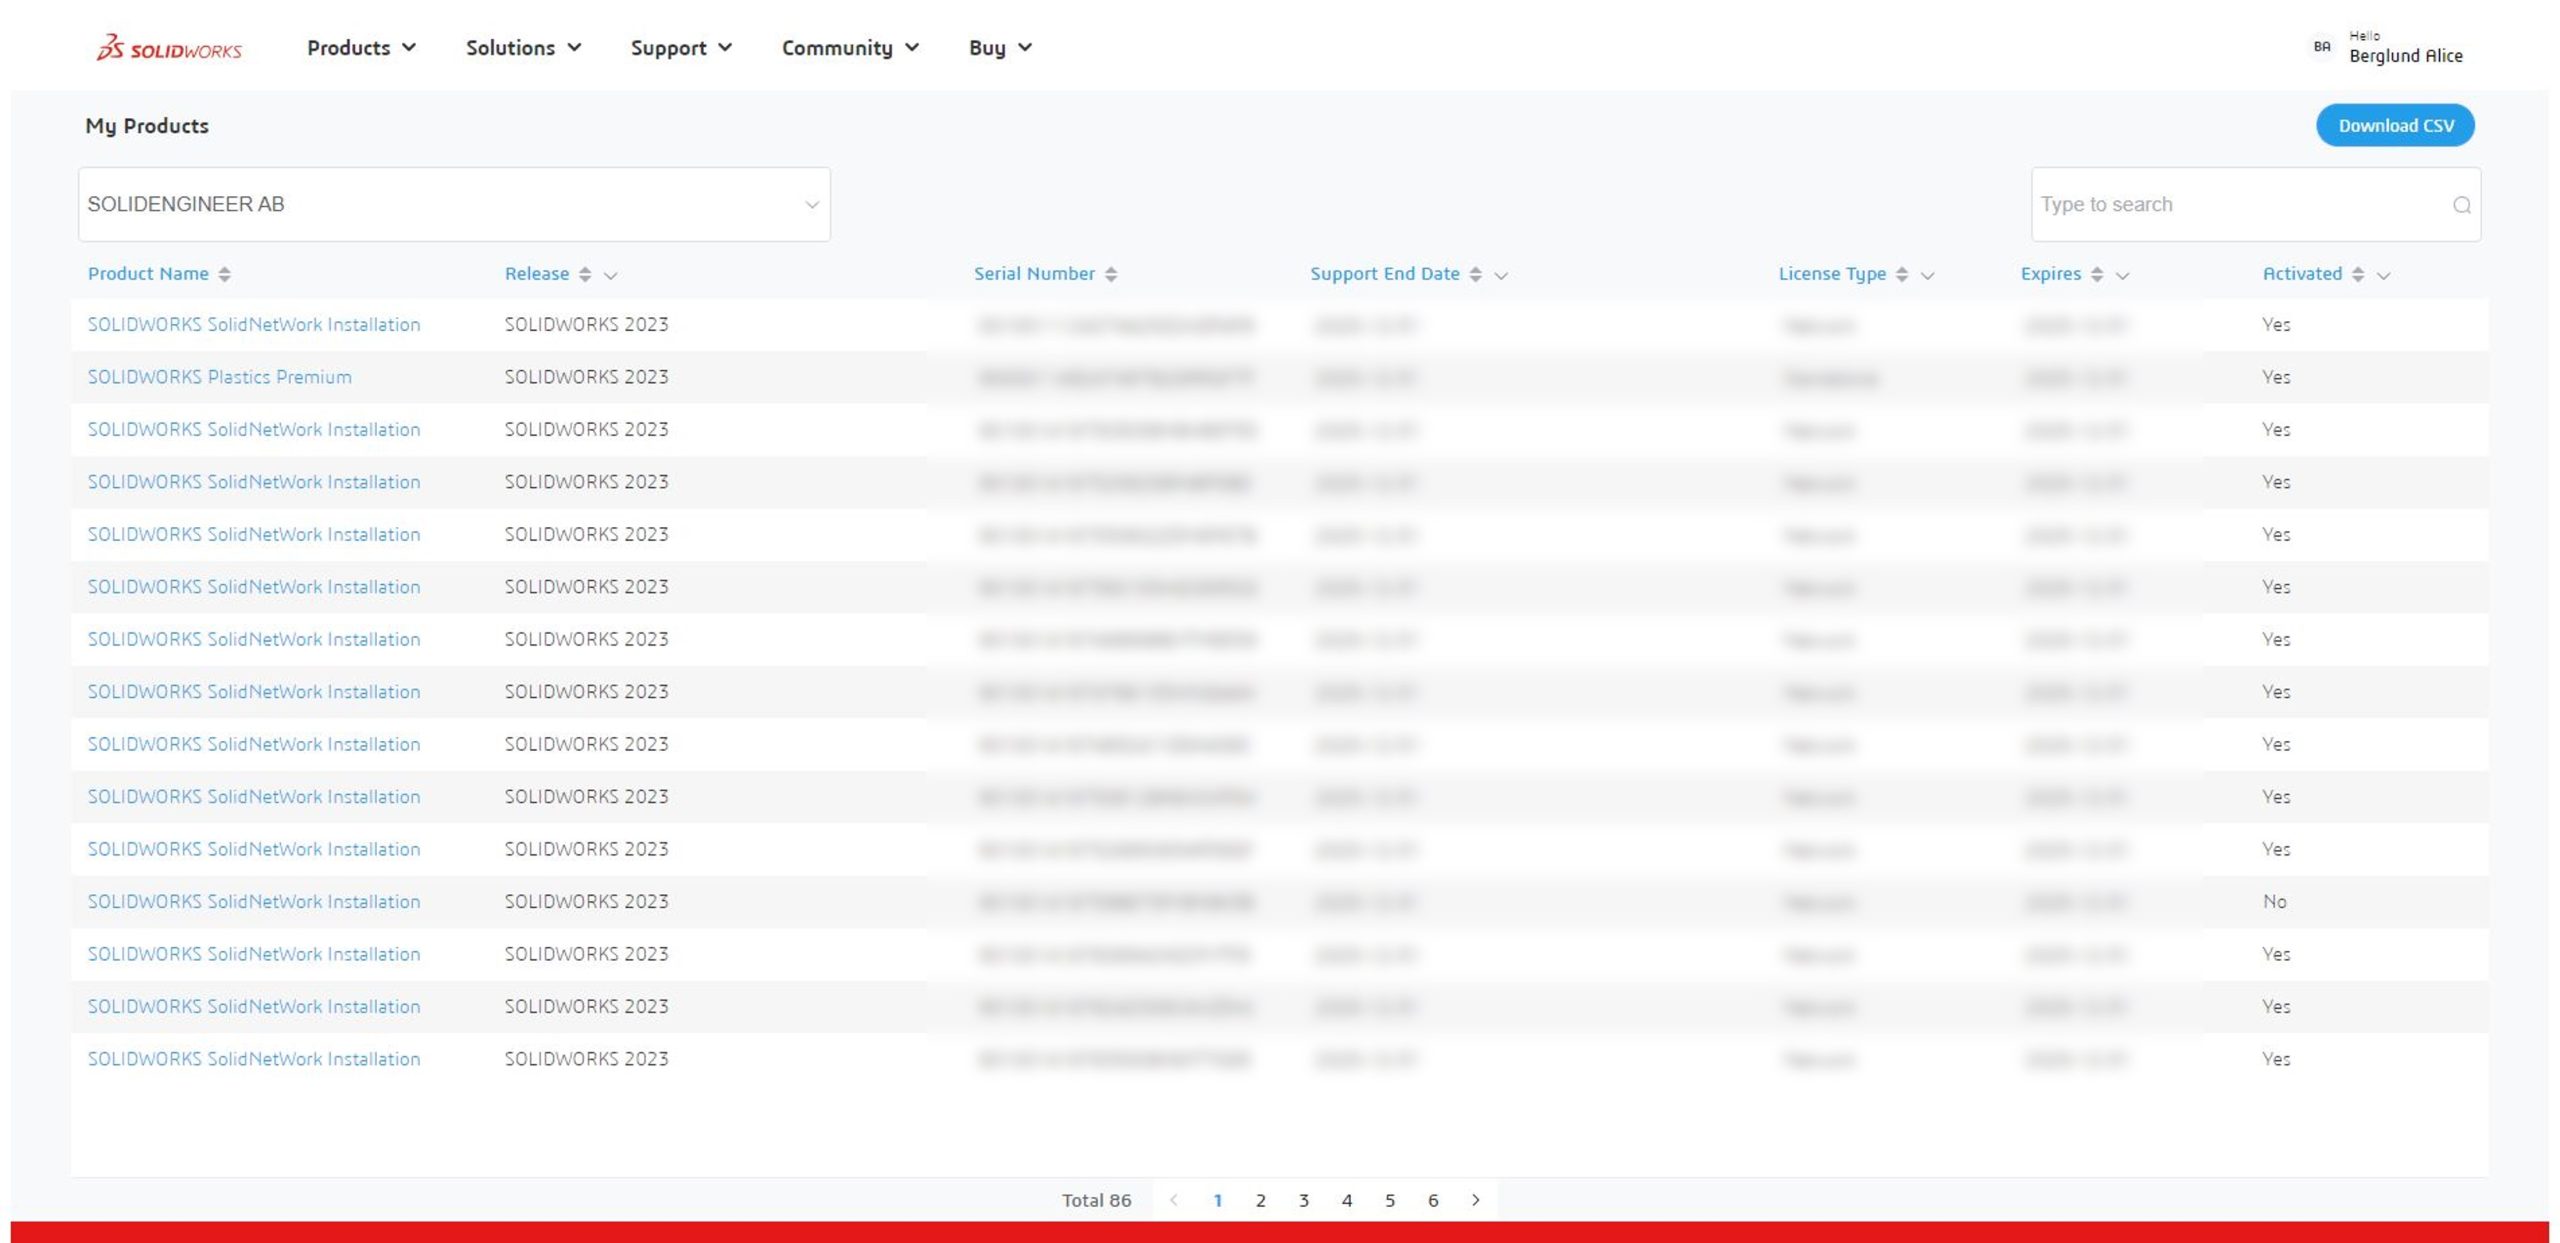This screenshot has height=1243, width=2560.
Task: Open Release column filter chevron
Action: tap(611, 275)
